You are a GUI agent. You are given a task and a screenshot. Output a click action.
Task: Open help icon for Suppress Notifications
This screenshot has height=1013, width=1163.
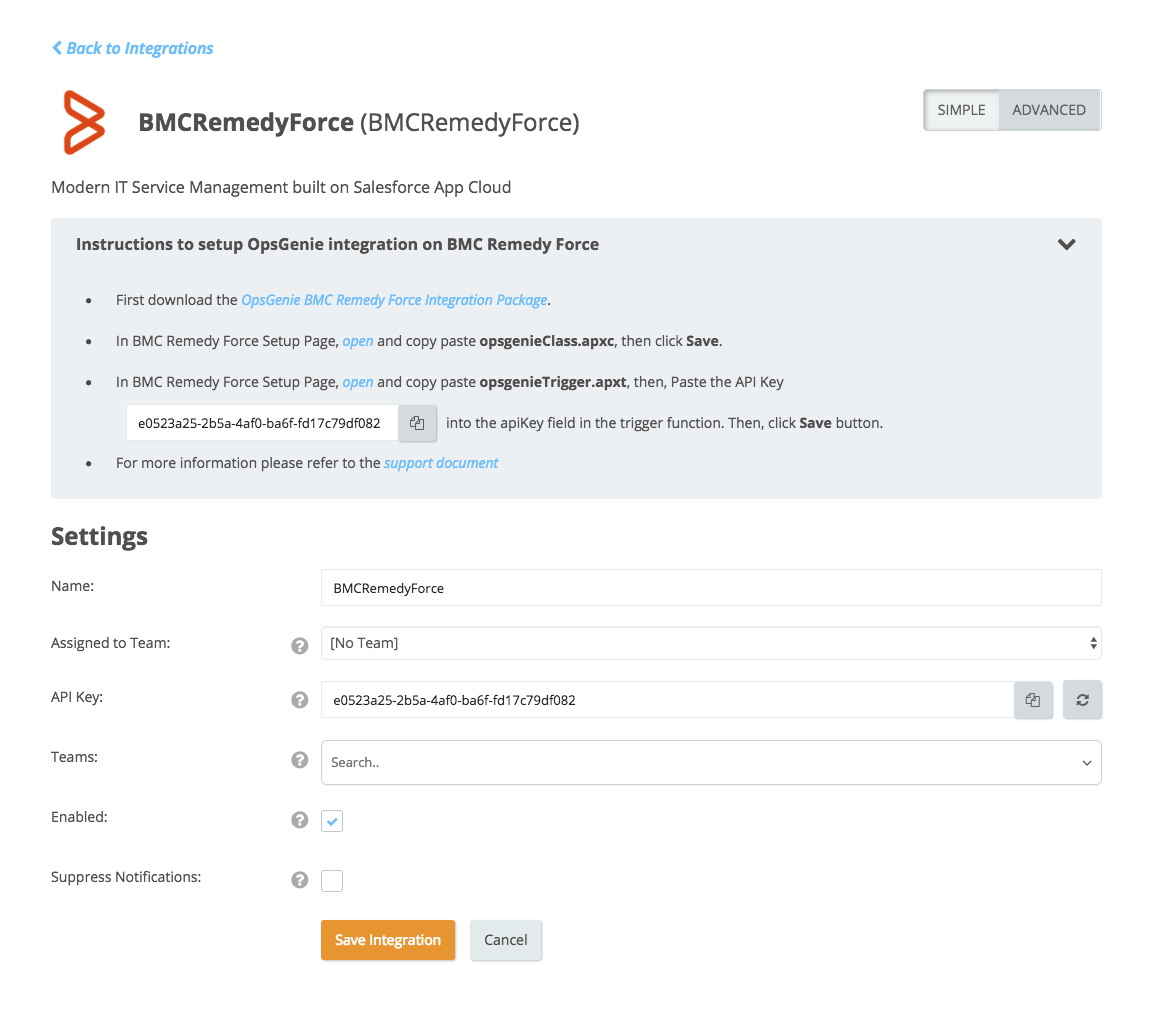click(300, 880)
